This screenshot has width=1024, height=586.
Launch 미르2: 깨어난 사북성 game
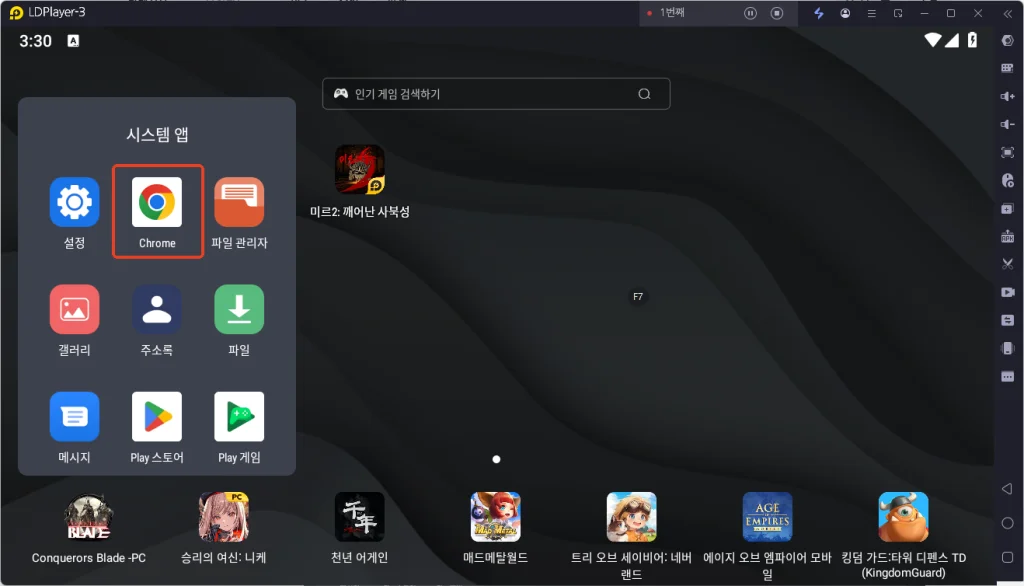(360, 170)
